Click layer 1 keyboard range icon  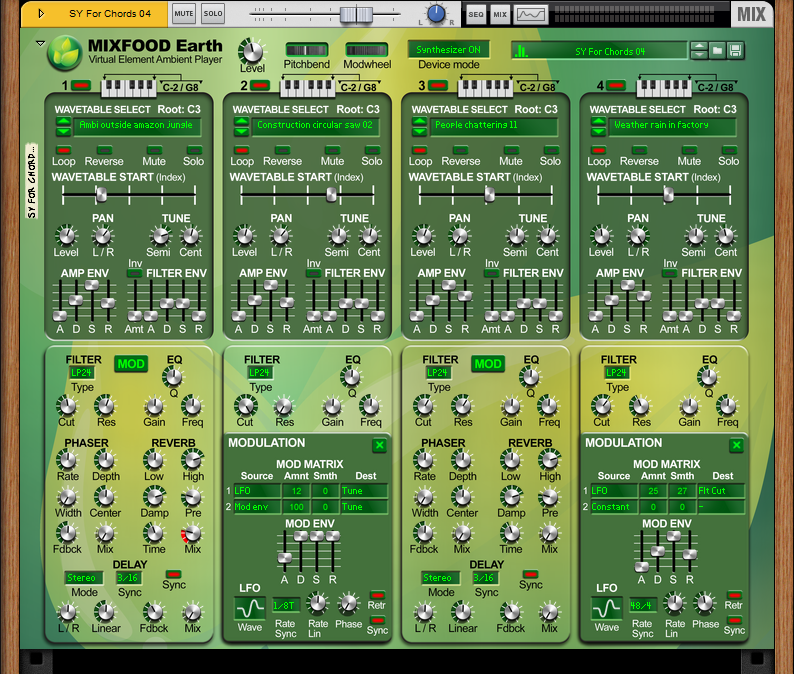tap(129, 87)
